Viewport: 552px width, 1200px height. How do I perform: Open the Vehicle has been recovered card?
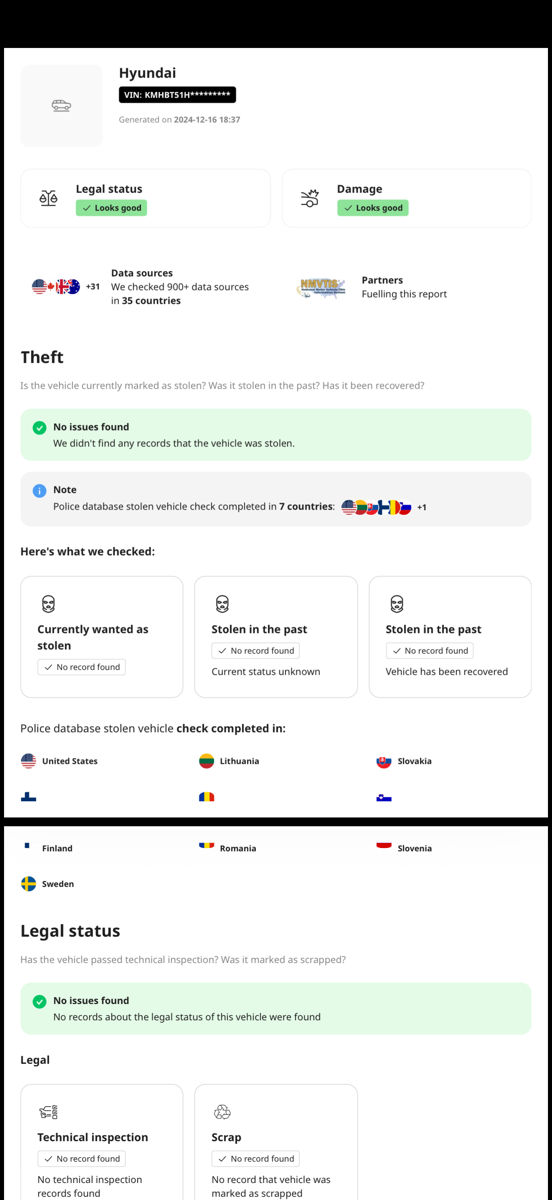tap(450, 637)
